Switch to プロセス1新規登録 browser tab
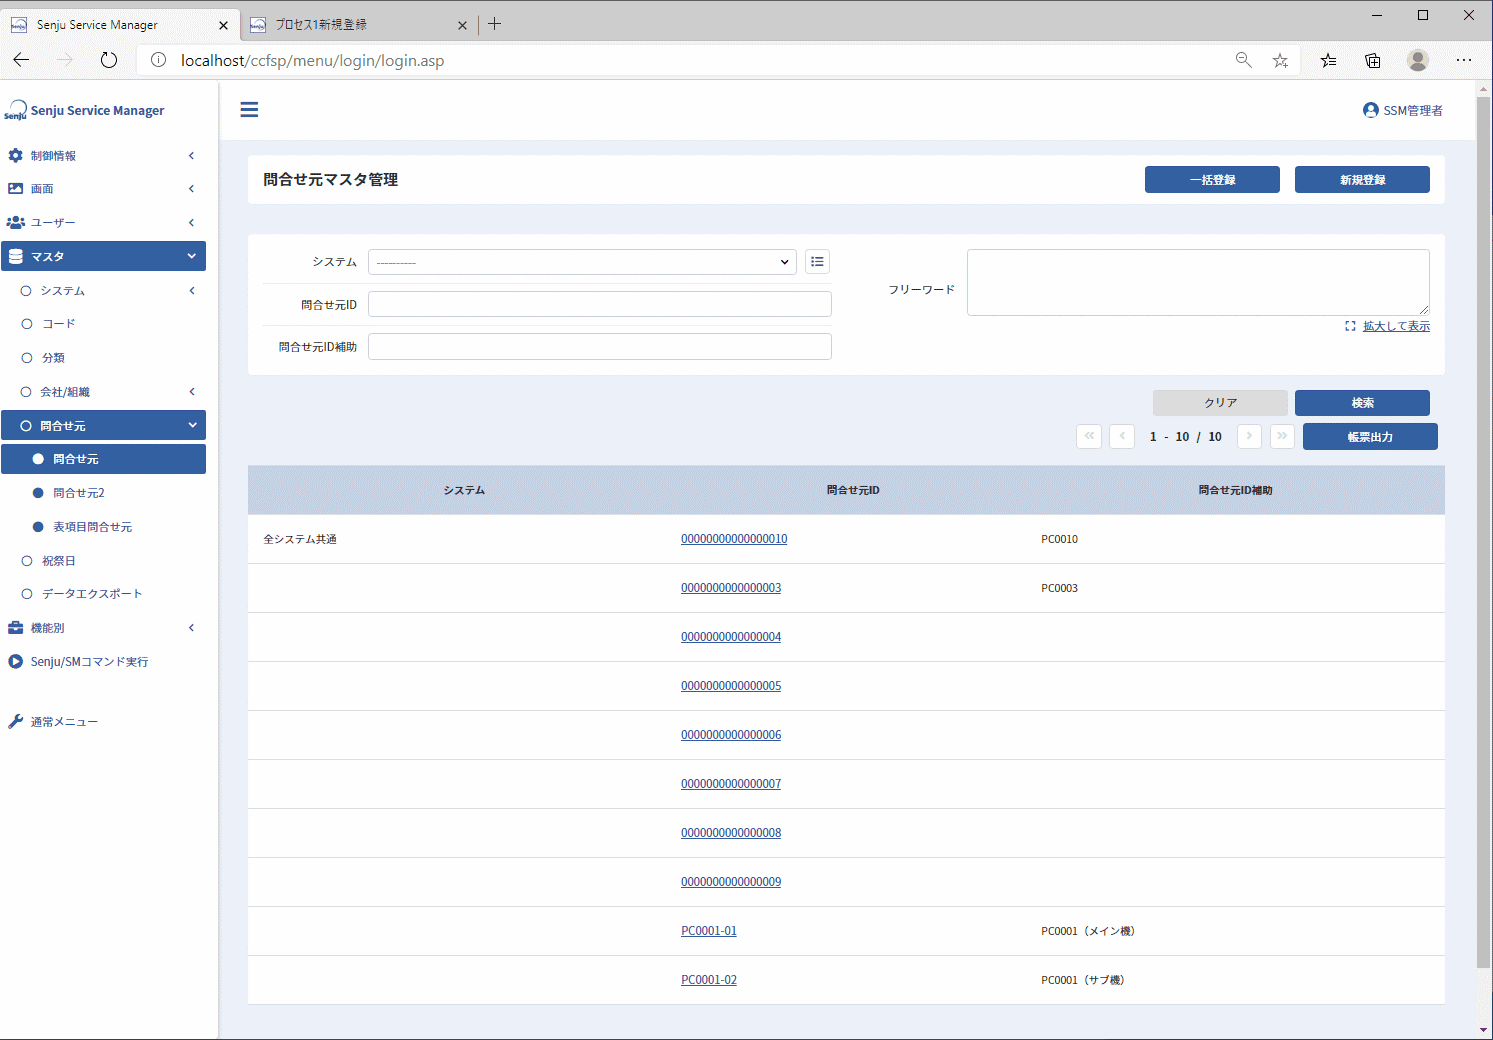This screenshot has width=1493, height=1040. coord(359,24)
